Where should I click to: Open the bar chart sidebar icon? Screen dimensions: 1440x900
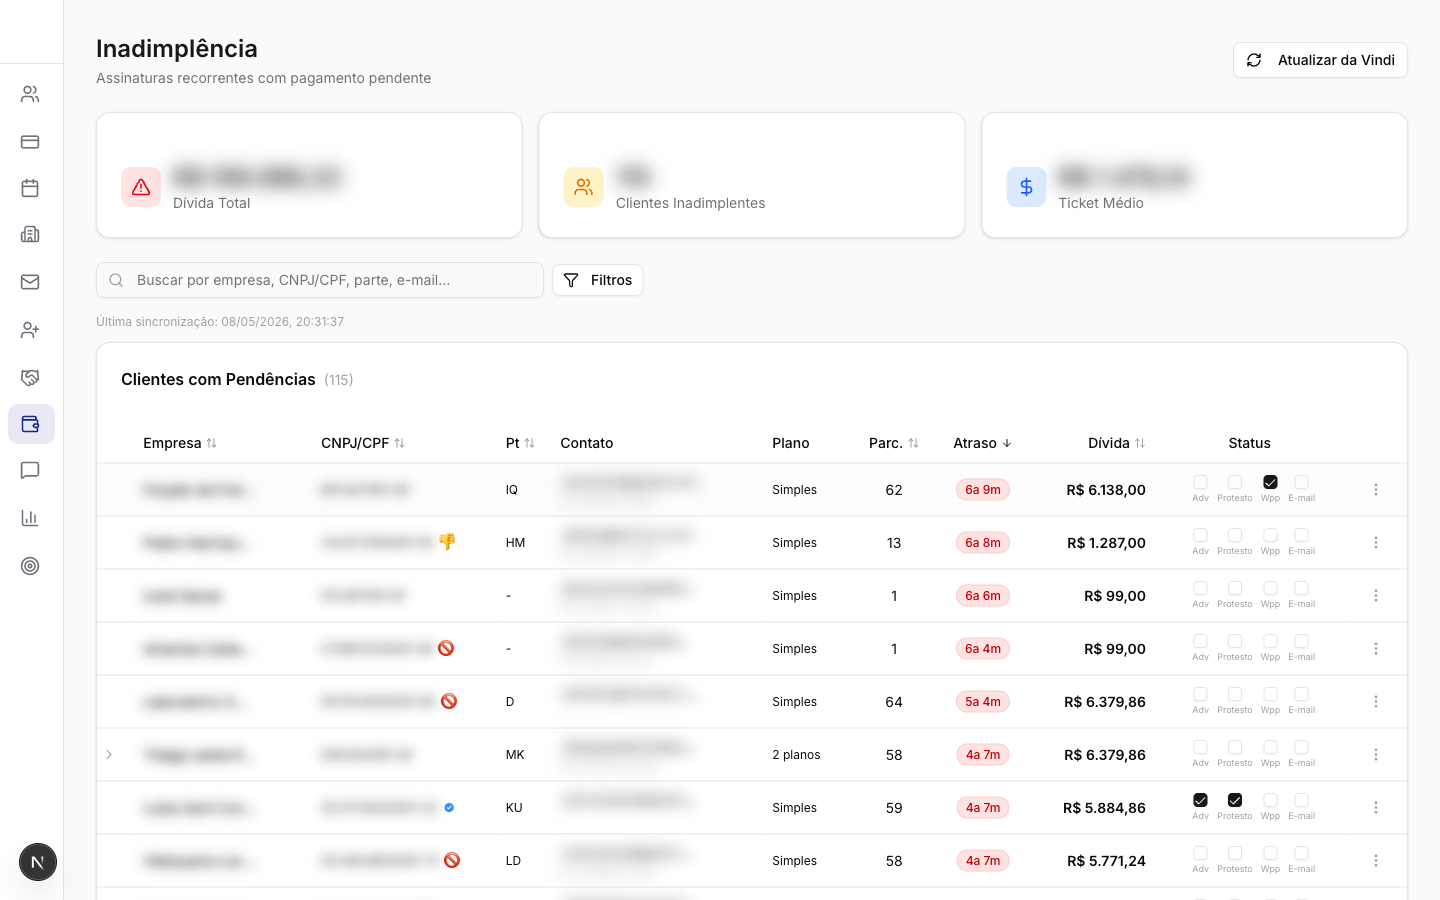pos(30,518)
